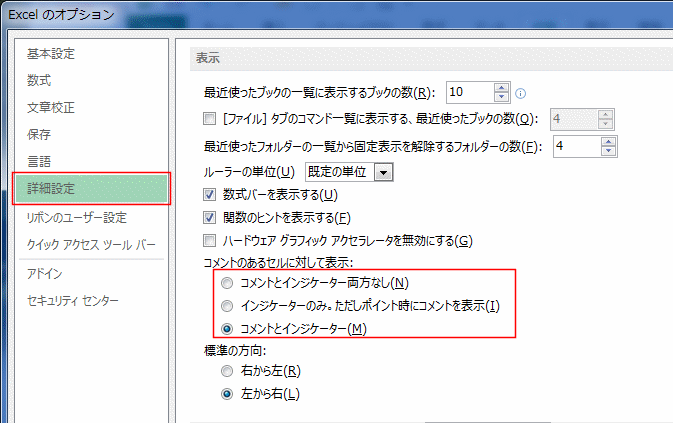Open リボンのユーザー設定 category
The height and width of the screenshot is (423, 673).
coord(77,218)
